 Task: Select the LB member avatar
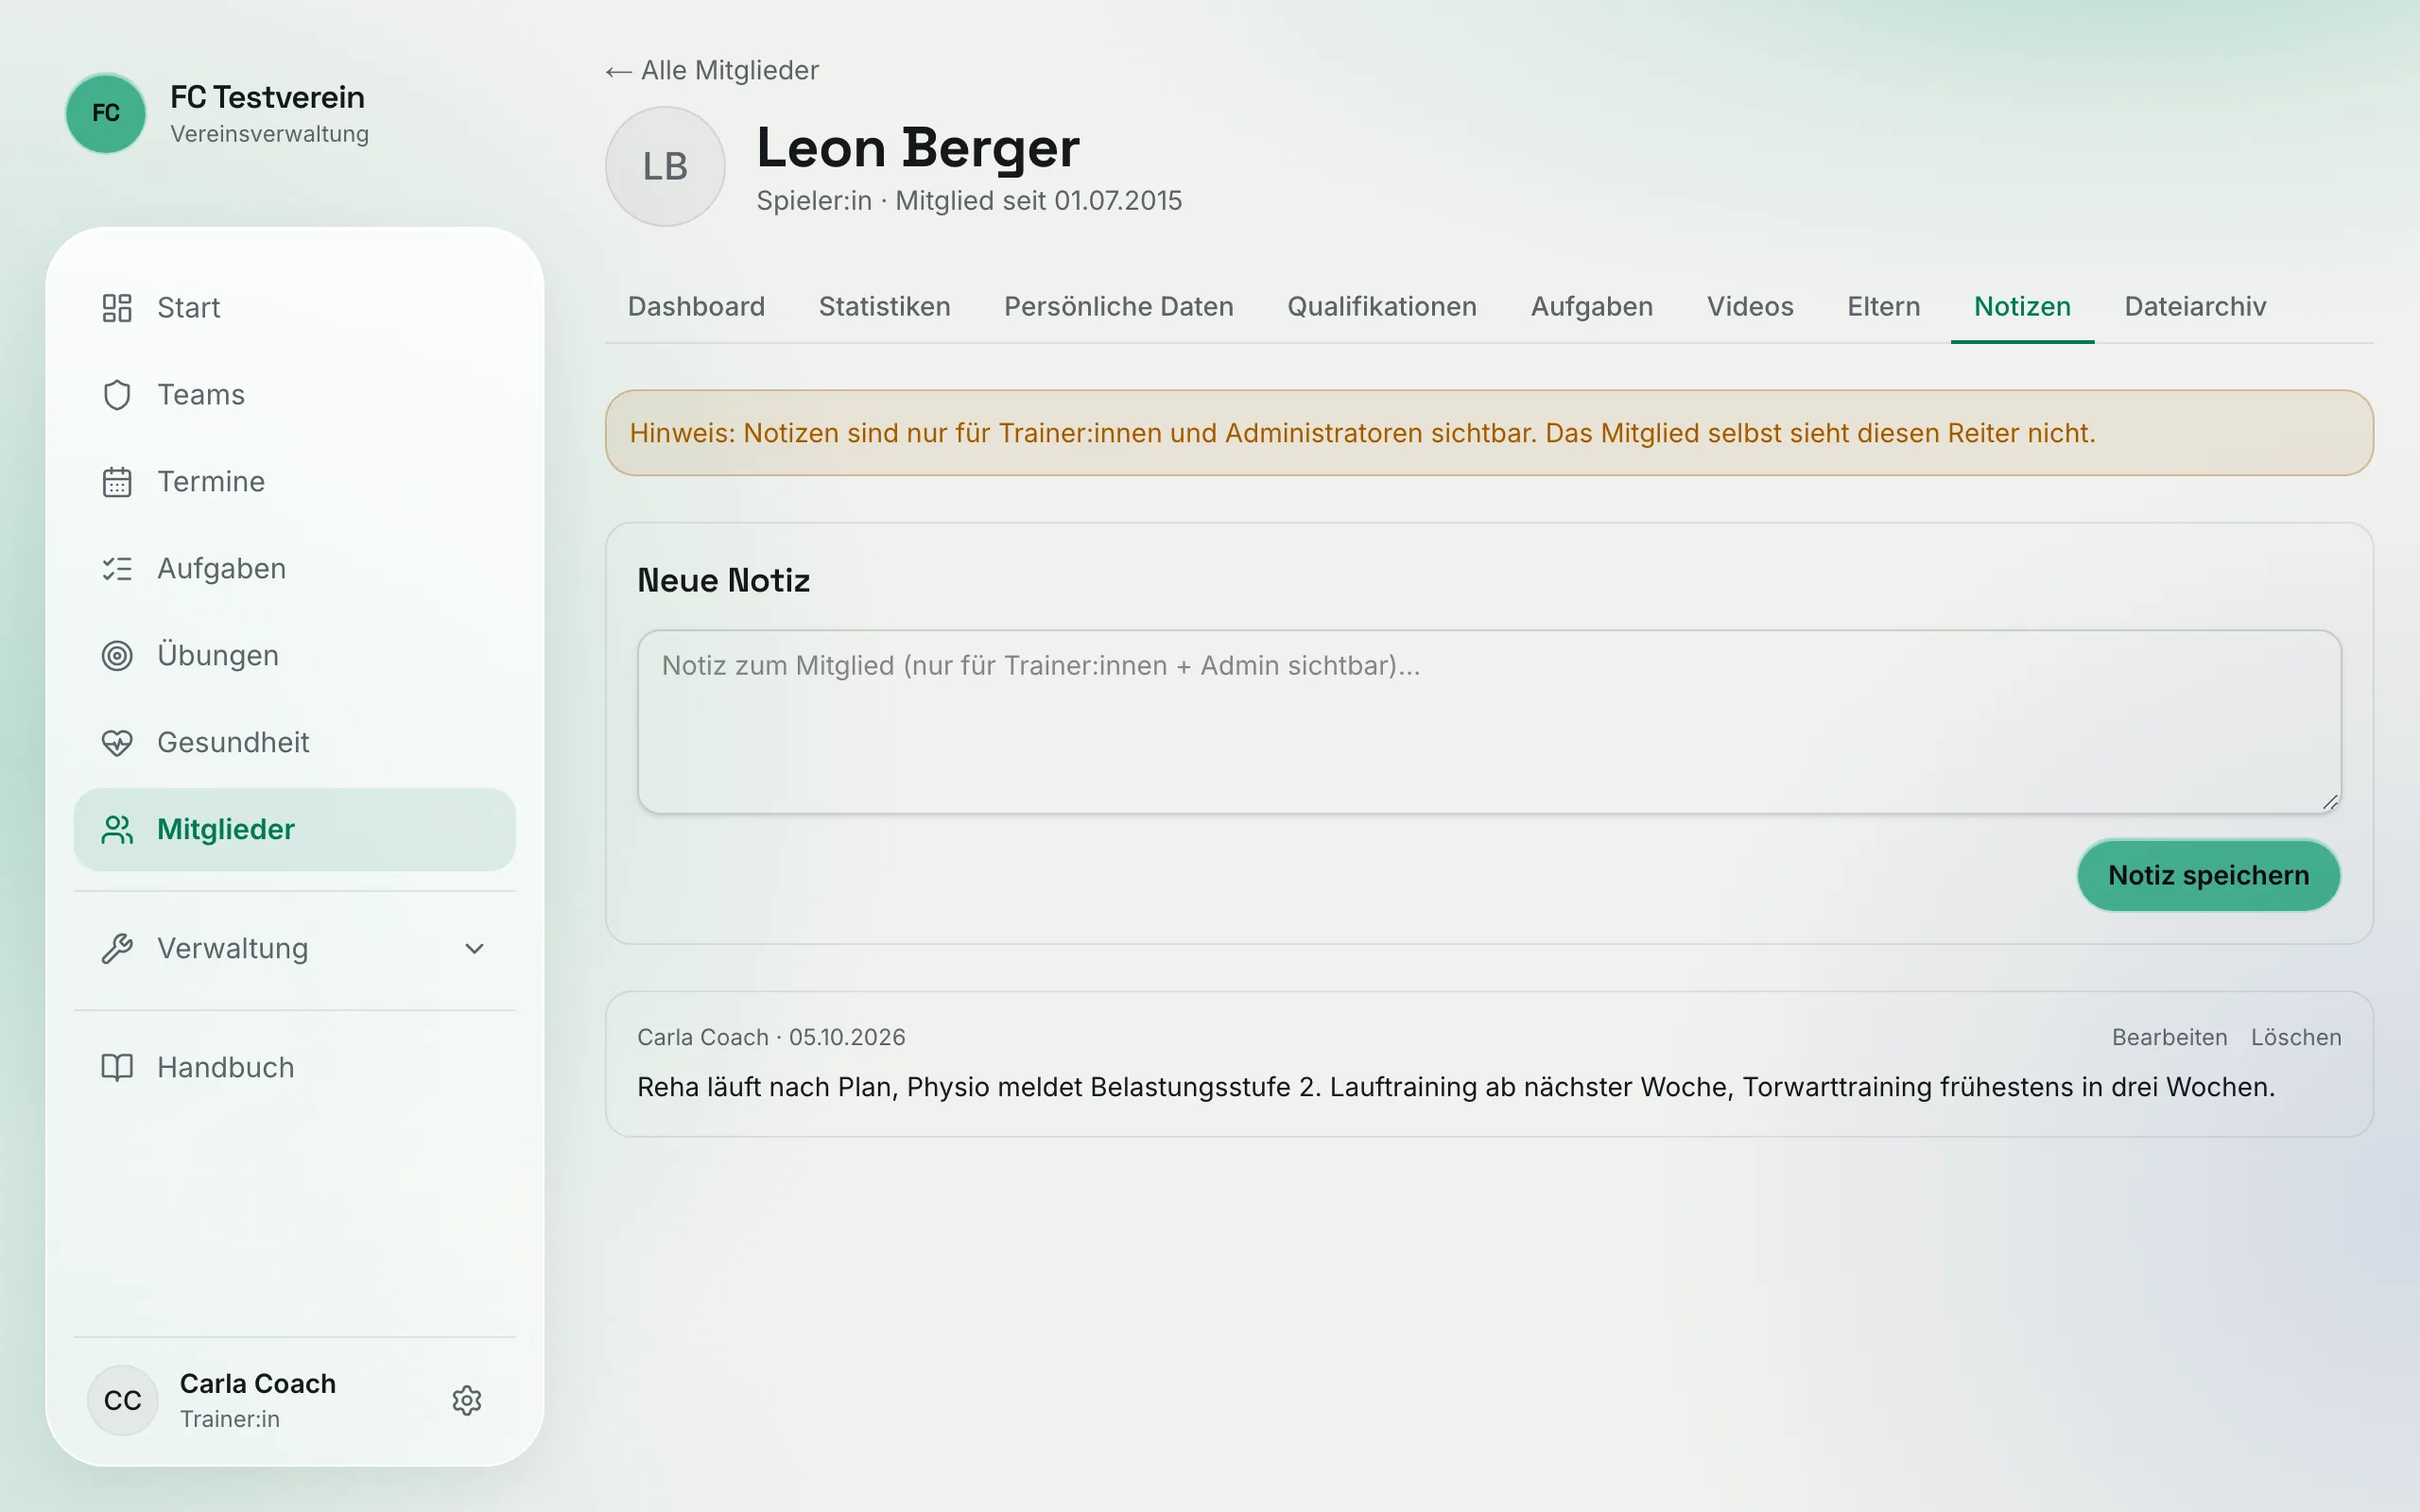(x=665, y=166)
